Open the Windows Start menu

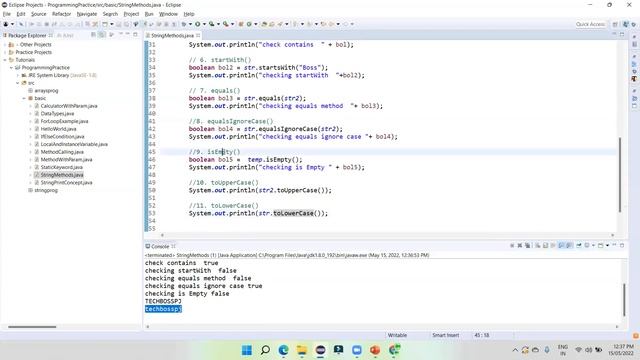pos(247,350)
